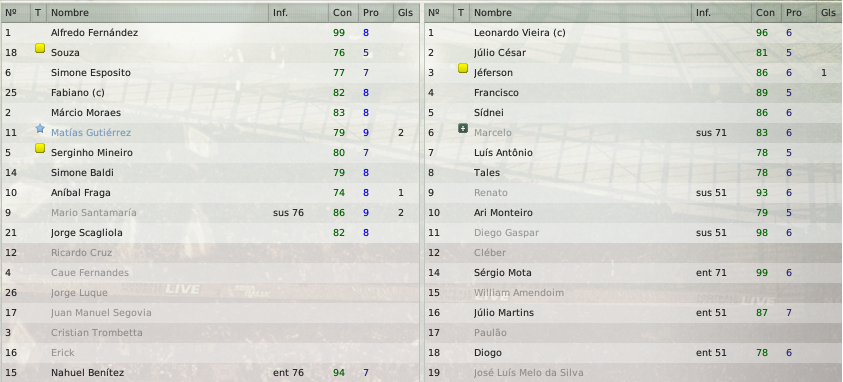Click star icon beside Matías Gutiérrez

coord(40,128)
